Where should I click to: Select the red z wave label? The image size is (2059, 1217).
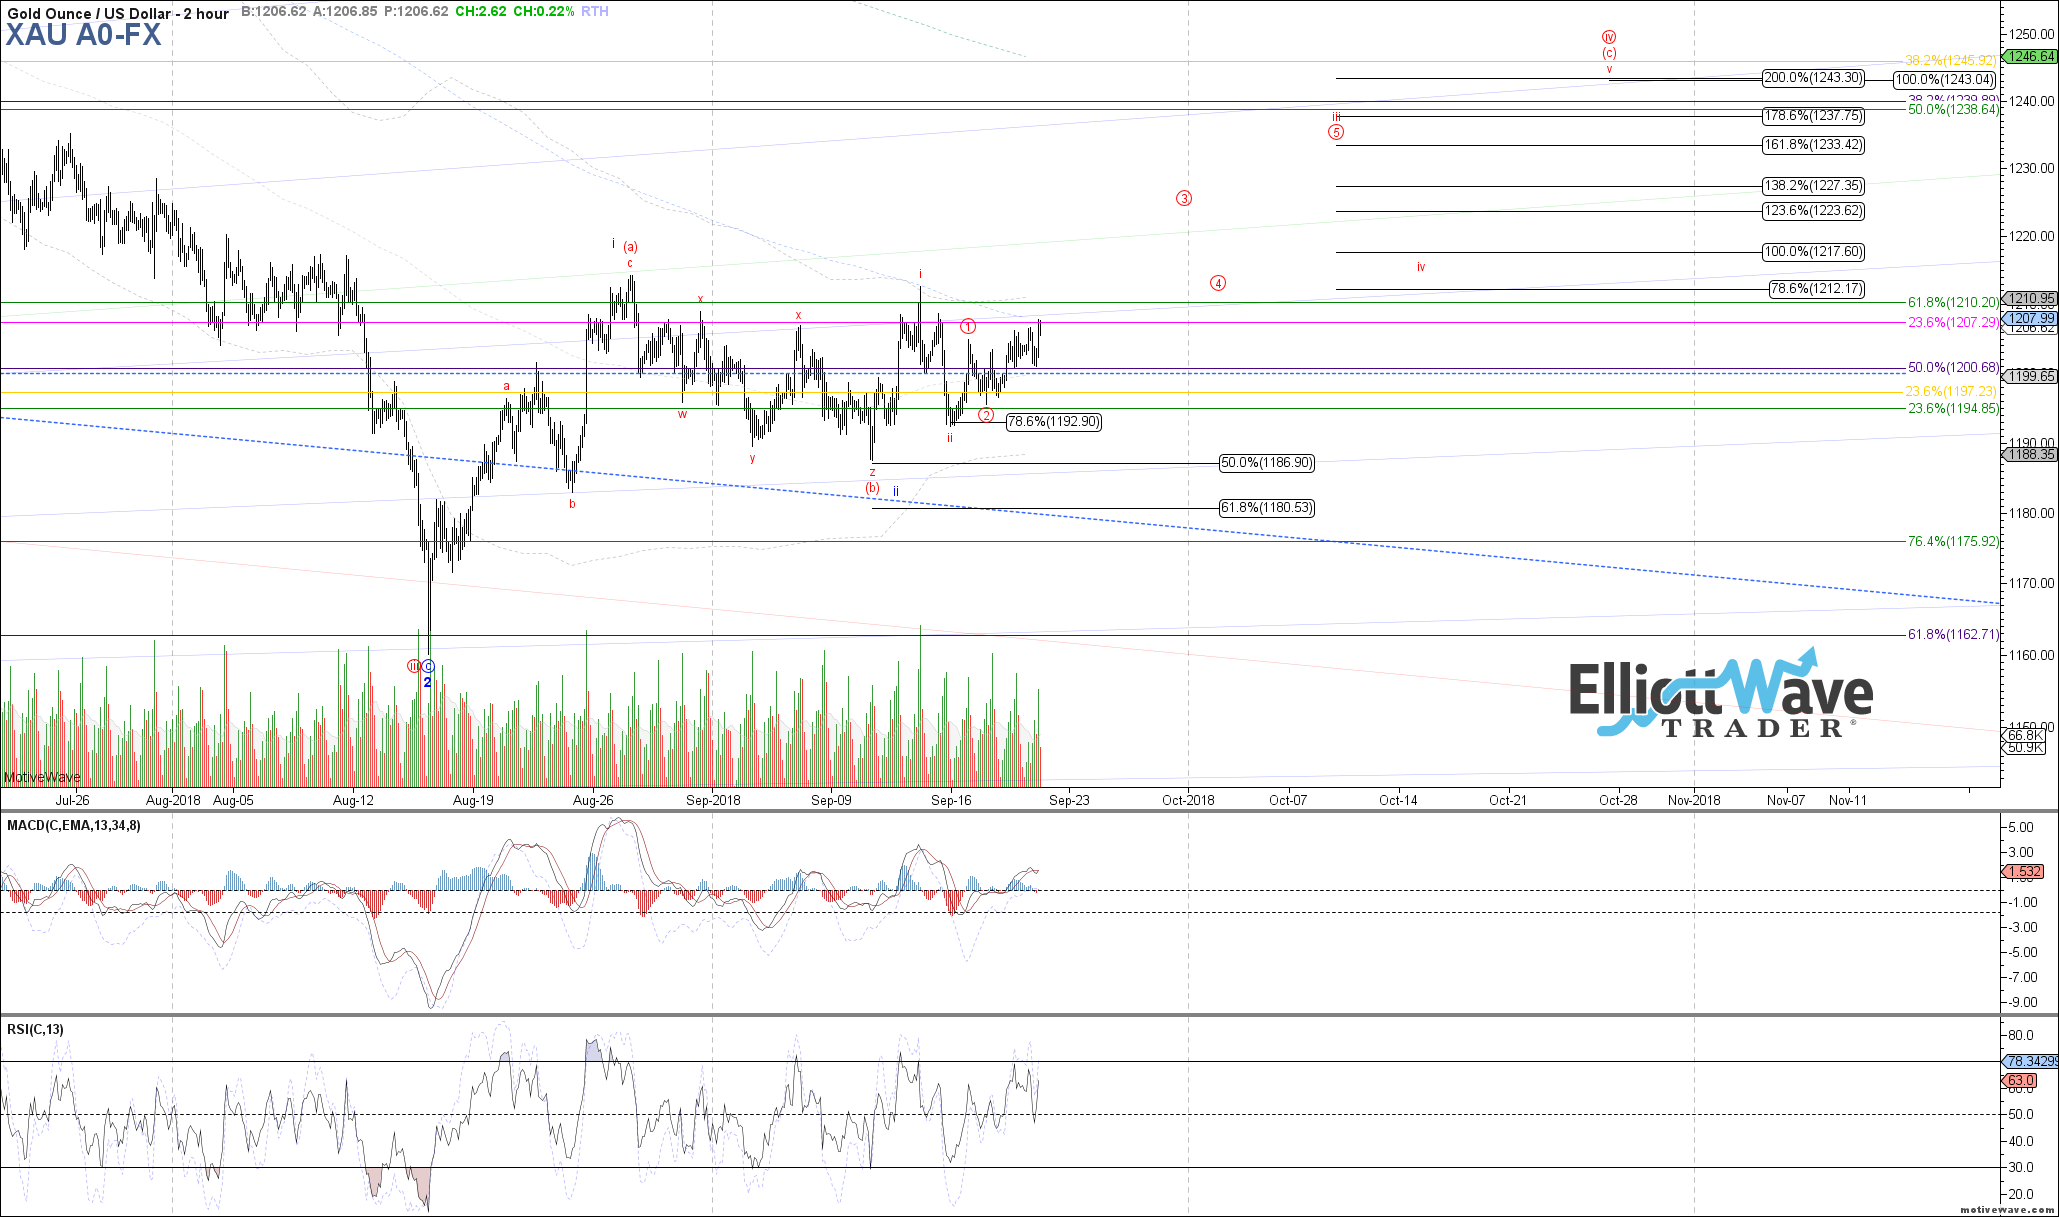coord(873,472)
